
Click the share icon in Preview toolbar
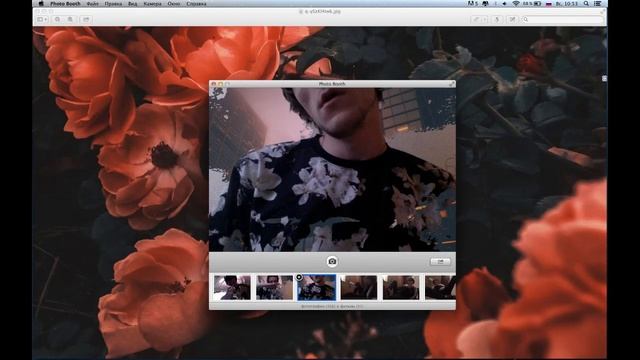86,19
